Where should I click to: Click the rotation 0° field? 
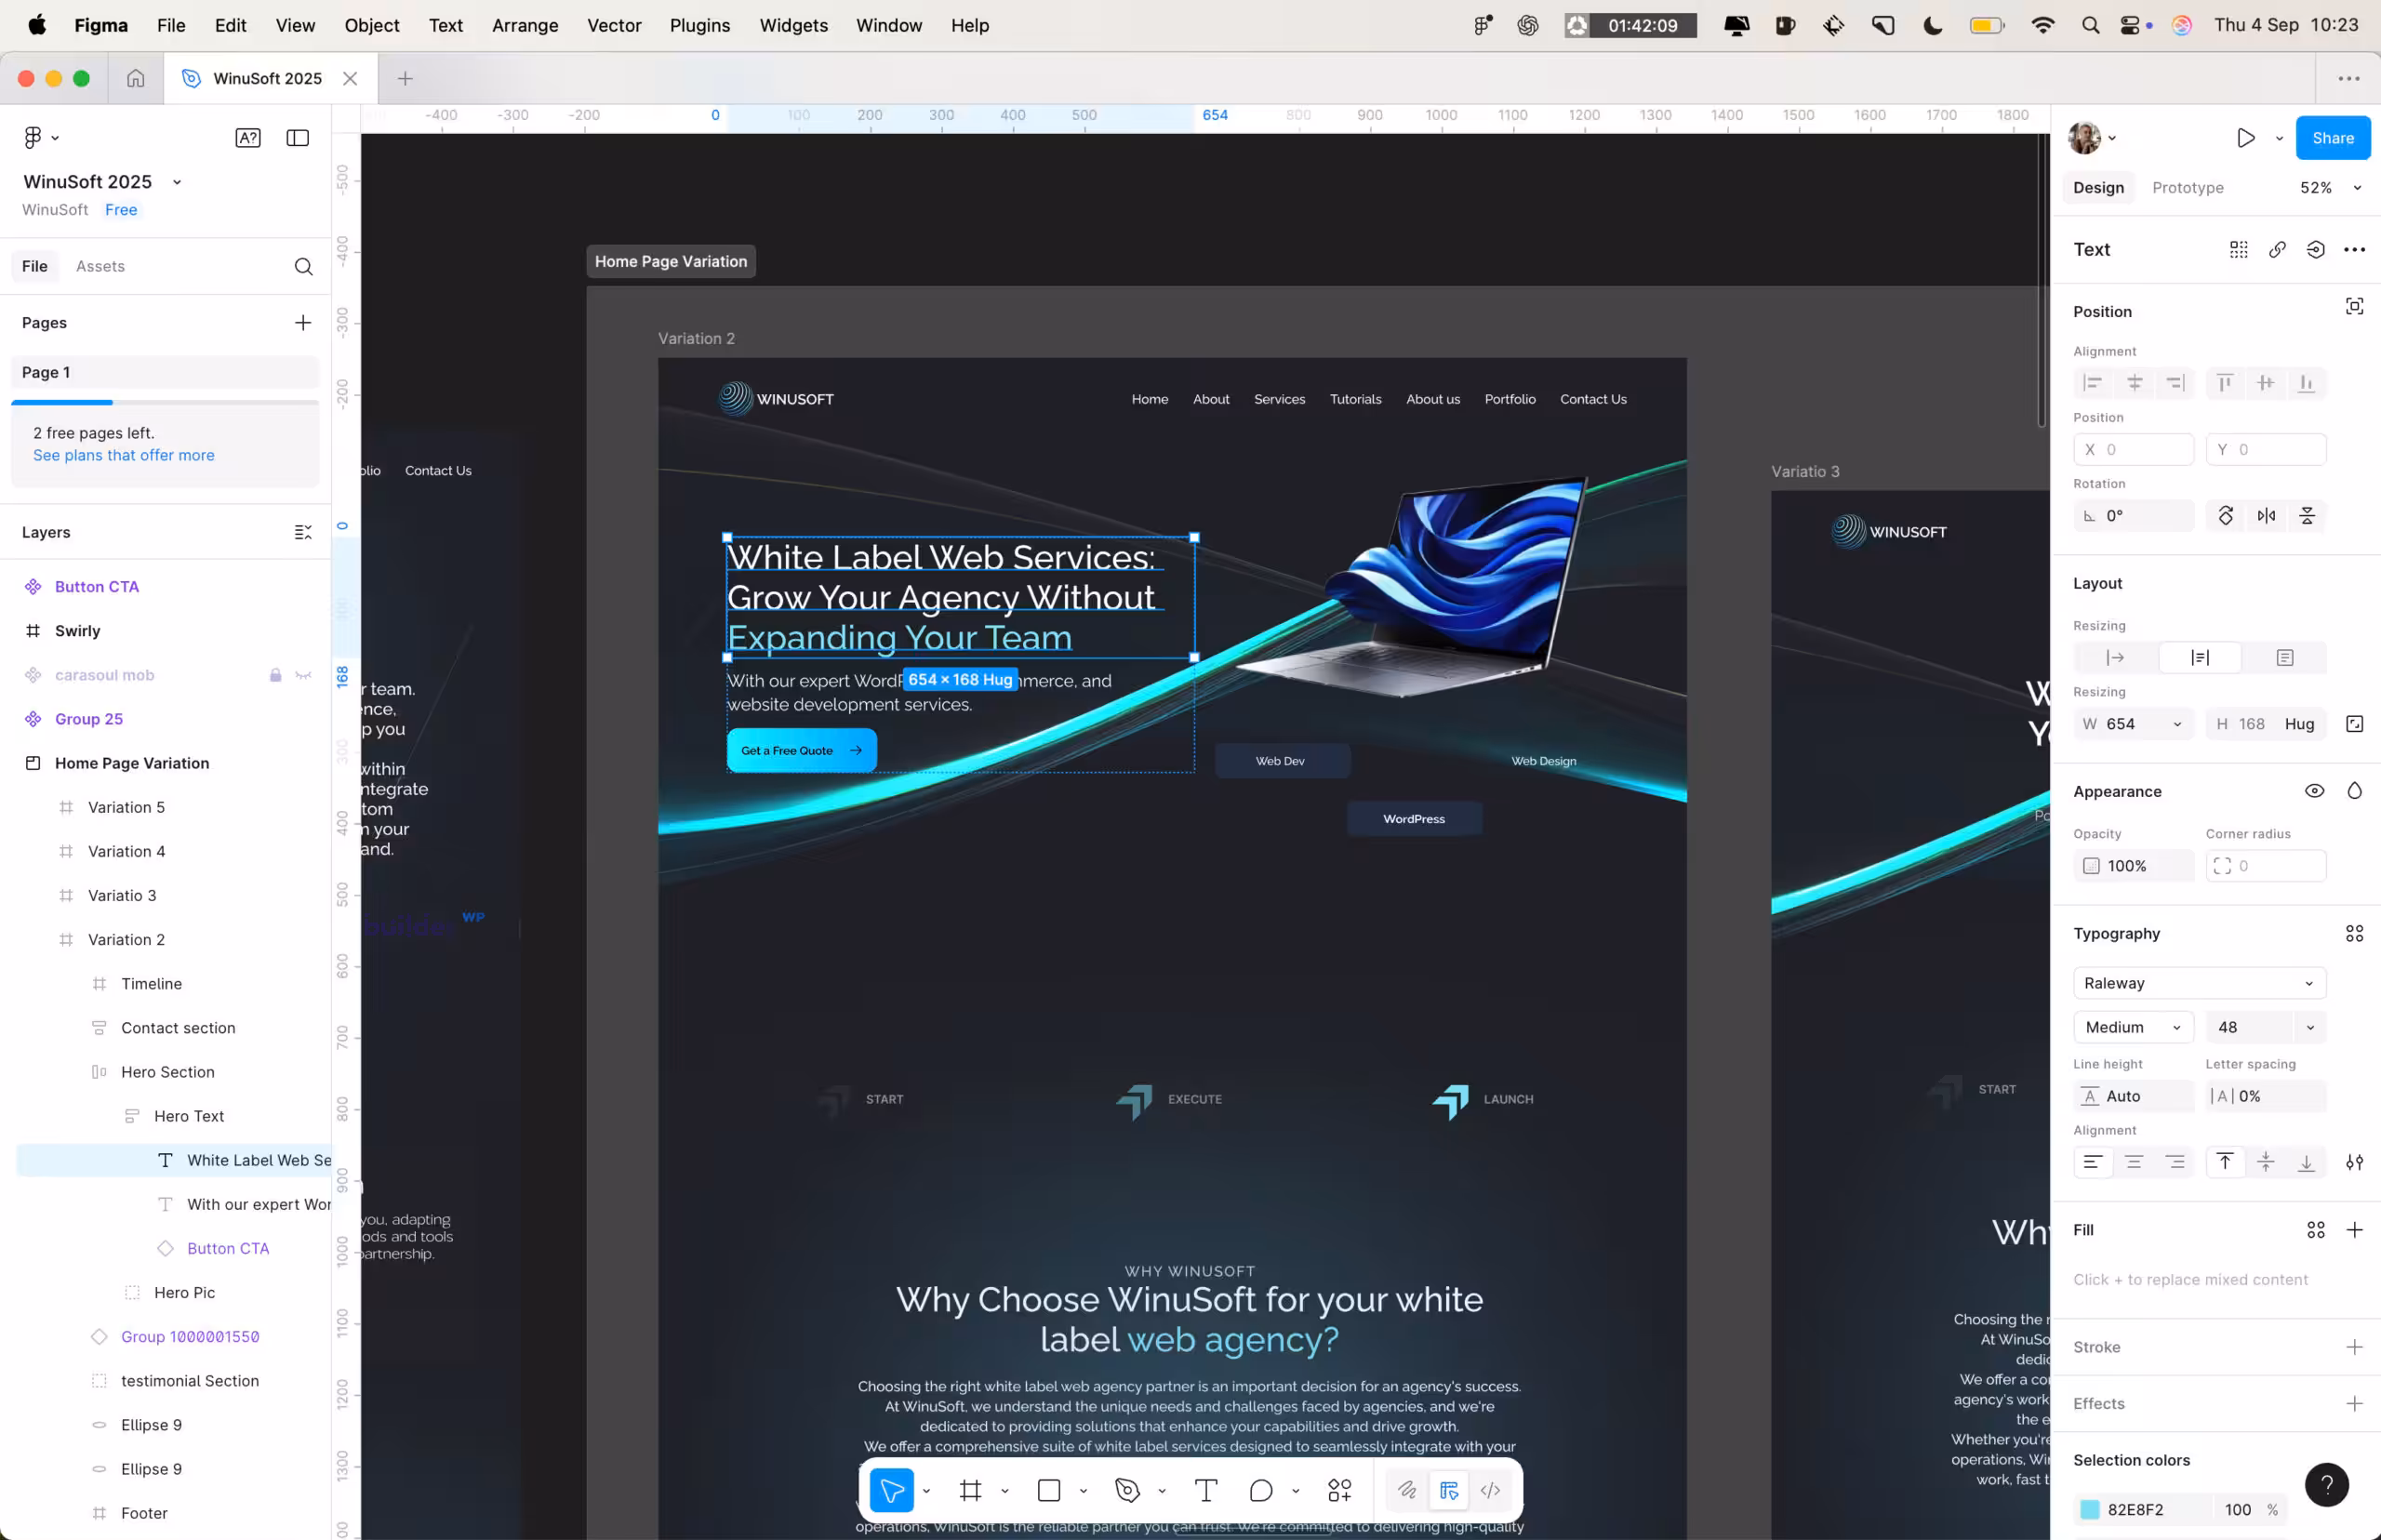click(2134, 516)
